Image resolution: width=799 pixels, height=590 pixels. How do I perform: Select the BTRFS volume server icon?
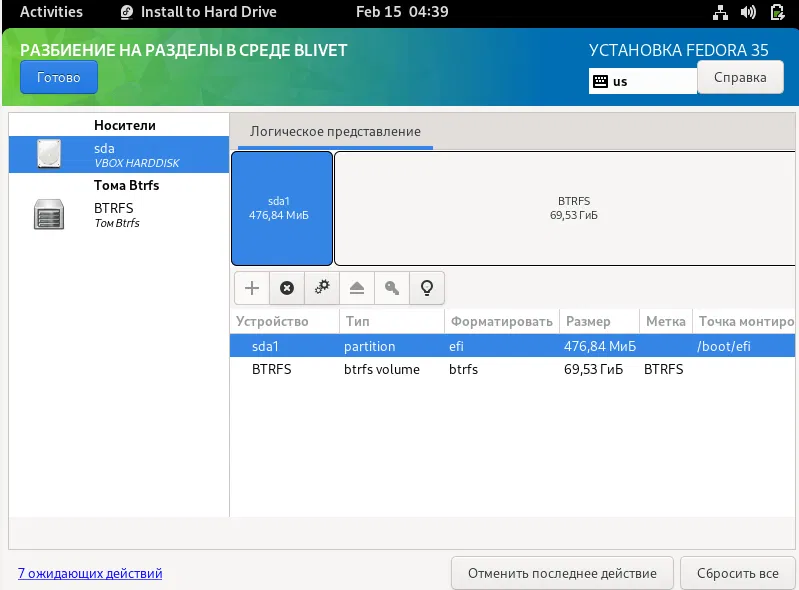coord(49,214)
